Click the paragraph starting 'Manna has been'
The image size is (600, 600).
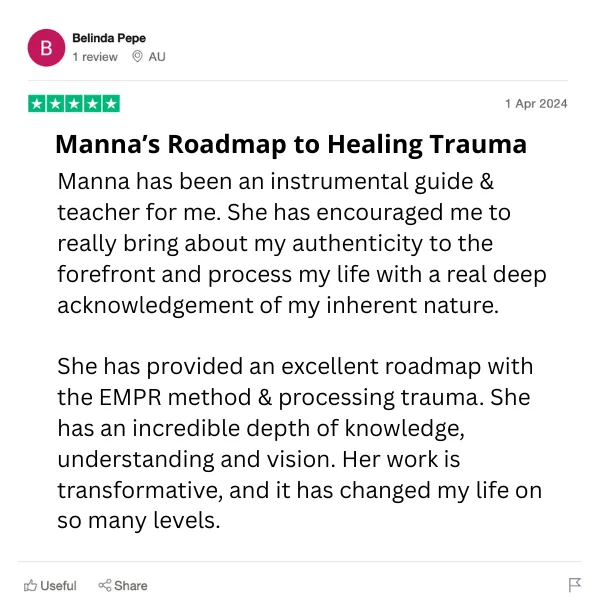coord(302,243)
